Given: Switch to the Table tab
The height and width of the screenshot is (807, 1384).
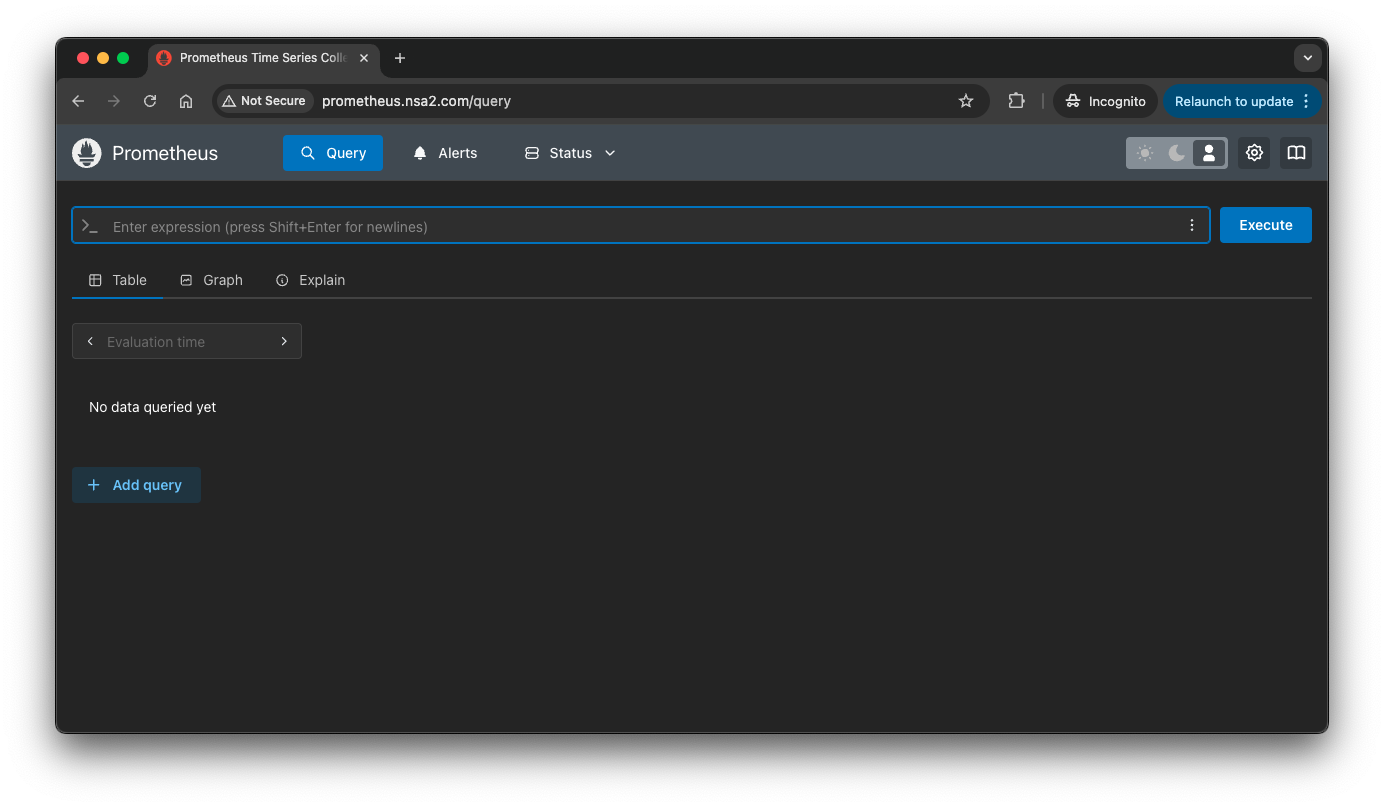Looking at the screenshot, I should pyautogui.click(x=117, y=280).
